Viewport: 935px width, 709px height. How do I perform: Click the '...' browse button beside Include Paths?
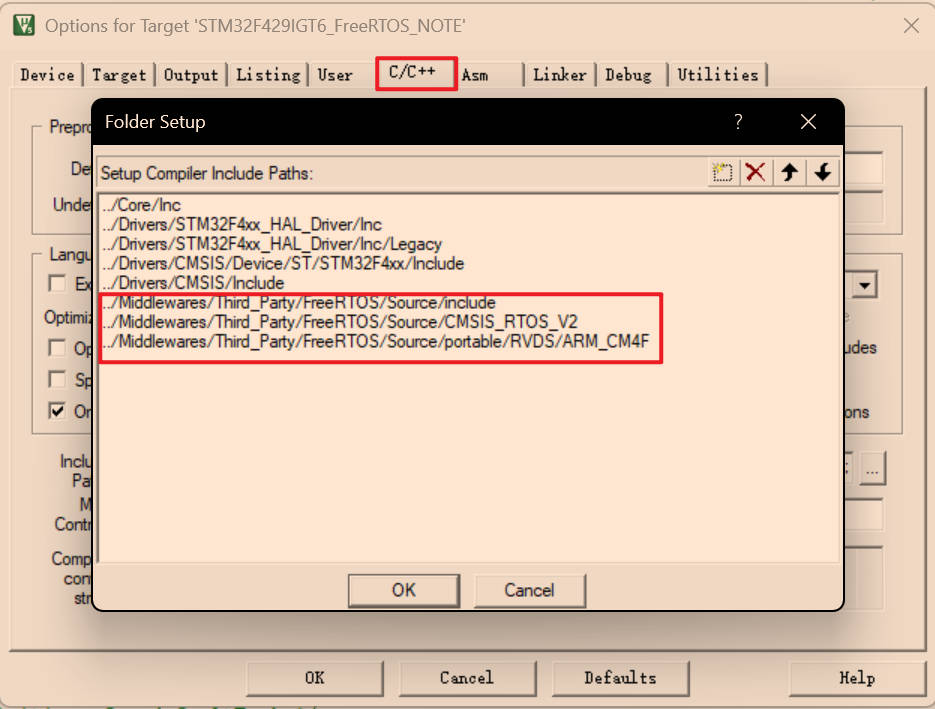pos(872,468)
